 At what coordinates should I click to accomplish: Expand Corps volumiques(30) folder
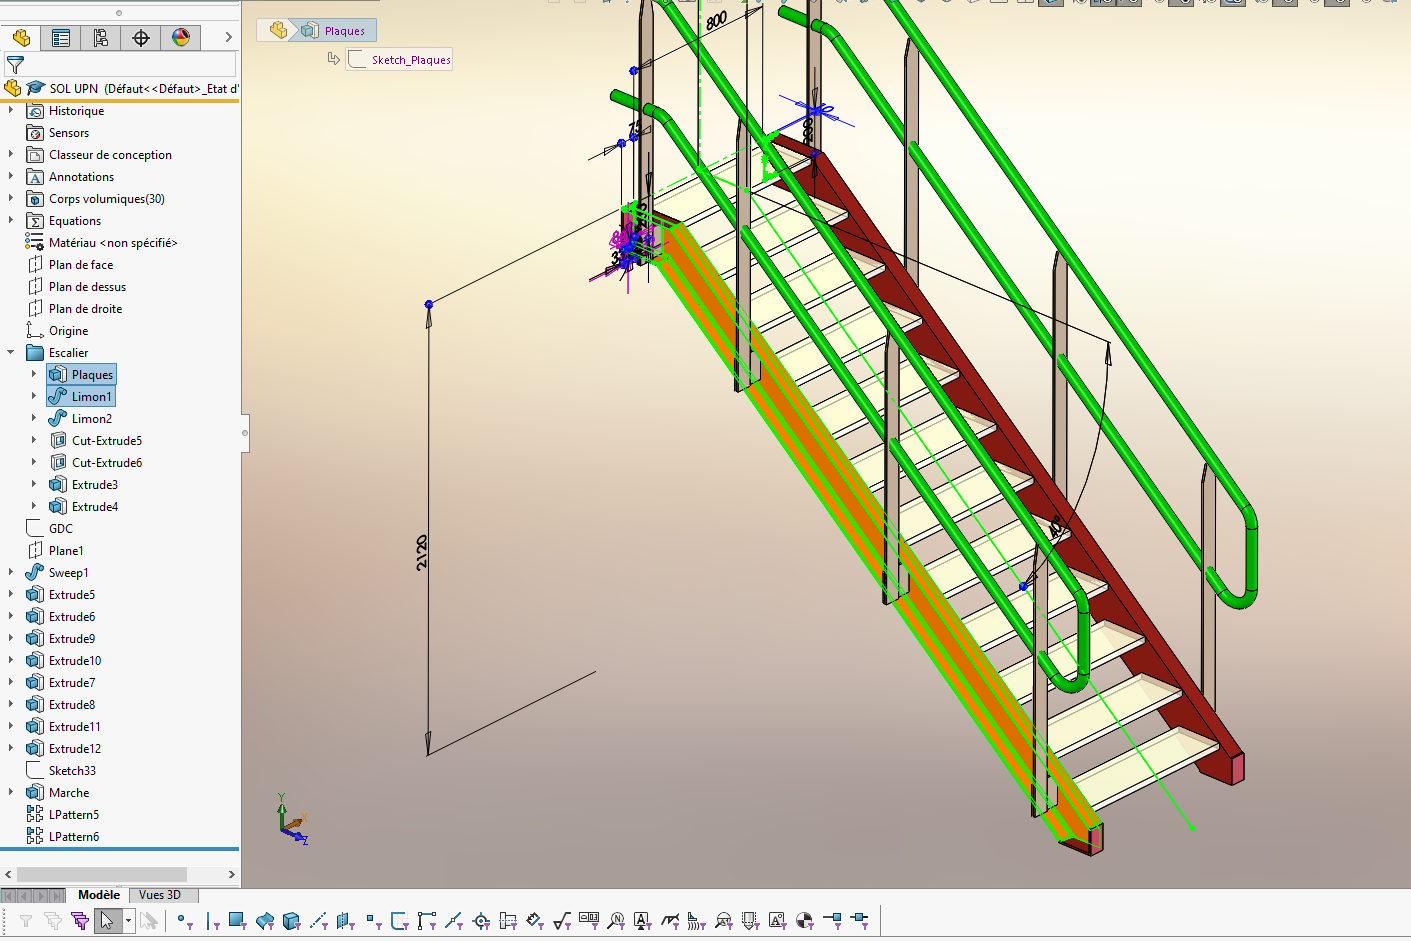(11, 199)
